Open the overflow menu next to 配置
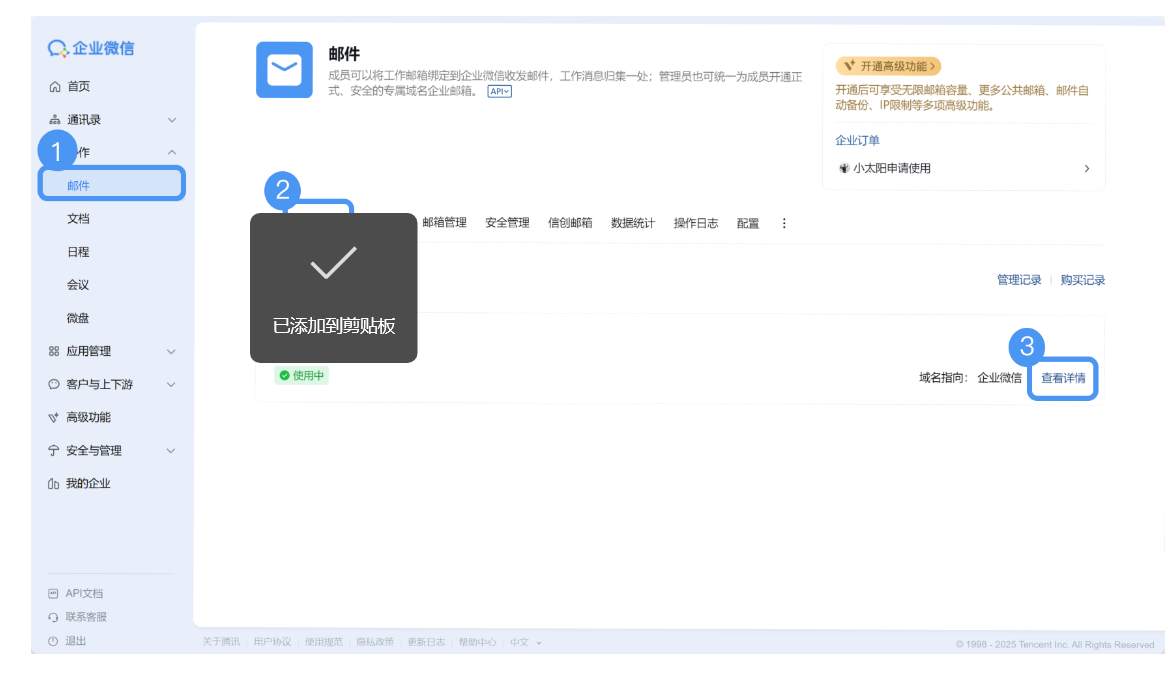This screenshot has height=674, width=1170. [x=784, y=222]
